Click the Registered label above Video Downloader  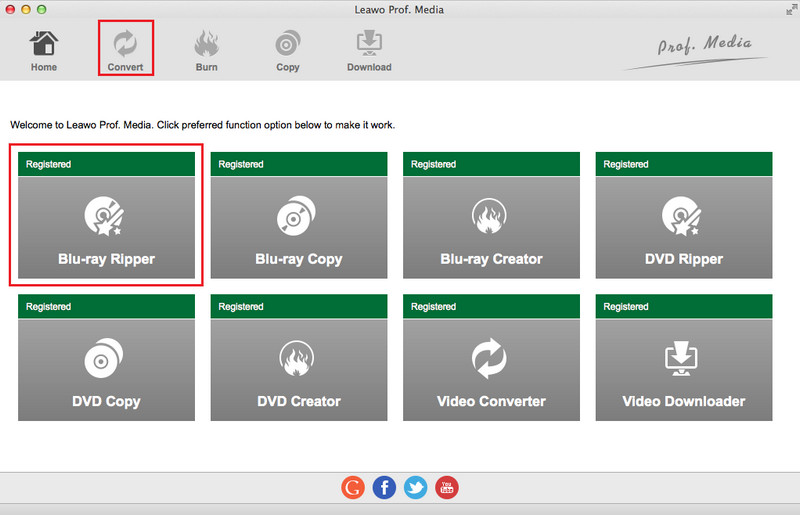(x=626, y=307)
